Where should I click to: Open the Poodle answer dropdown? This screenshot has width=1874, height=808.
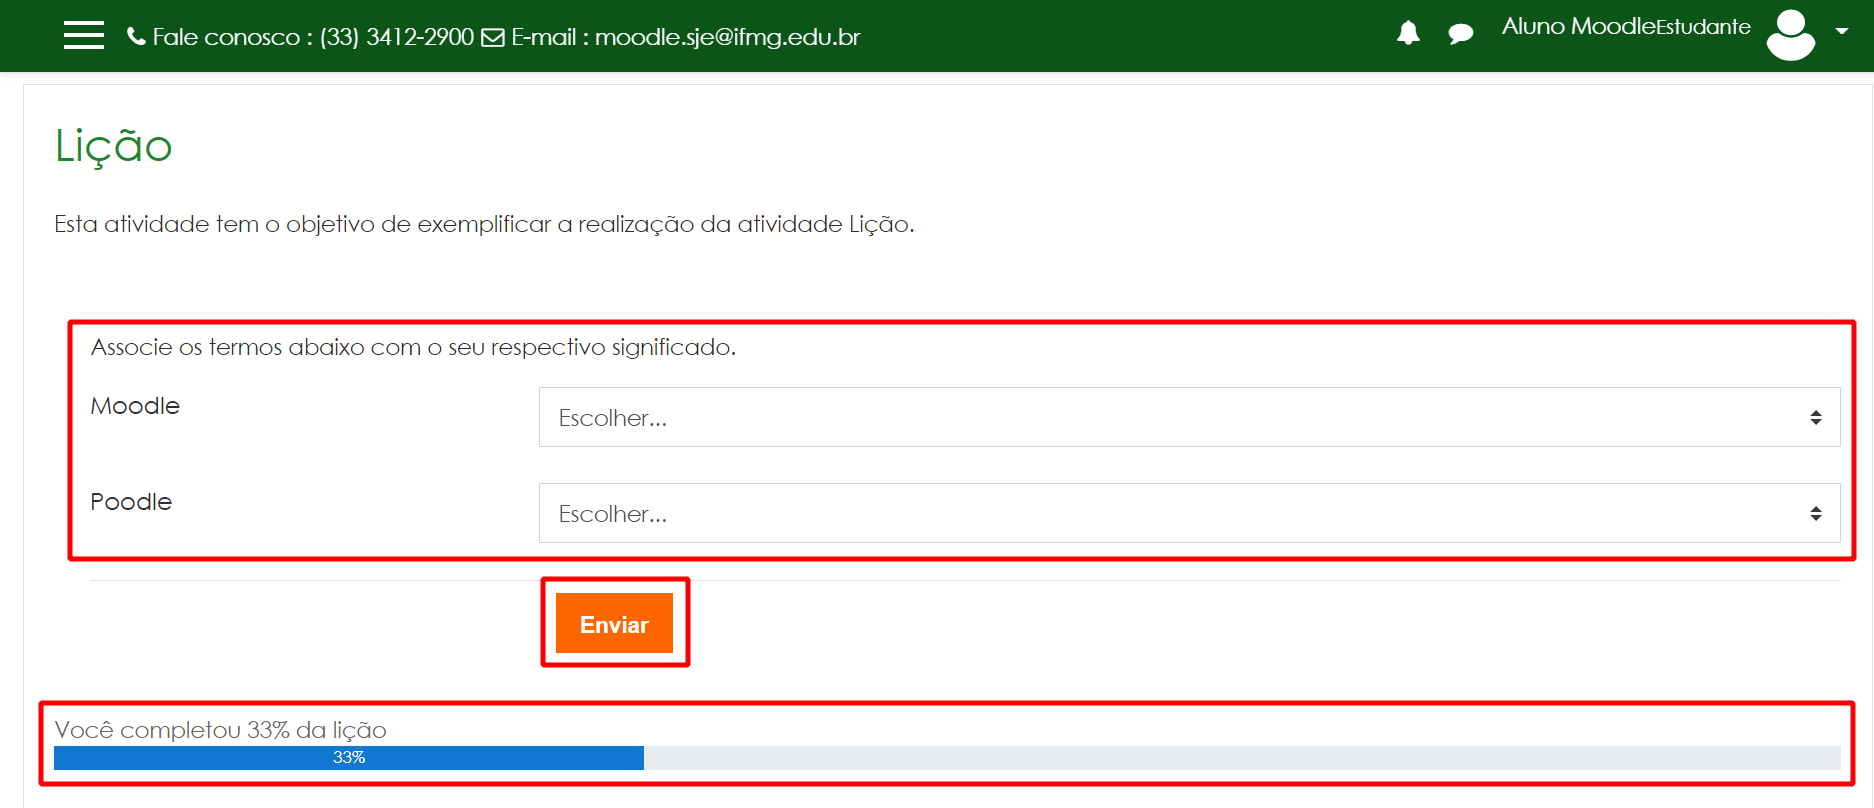pos(1189,513)
